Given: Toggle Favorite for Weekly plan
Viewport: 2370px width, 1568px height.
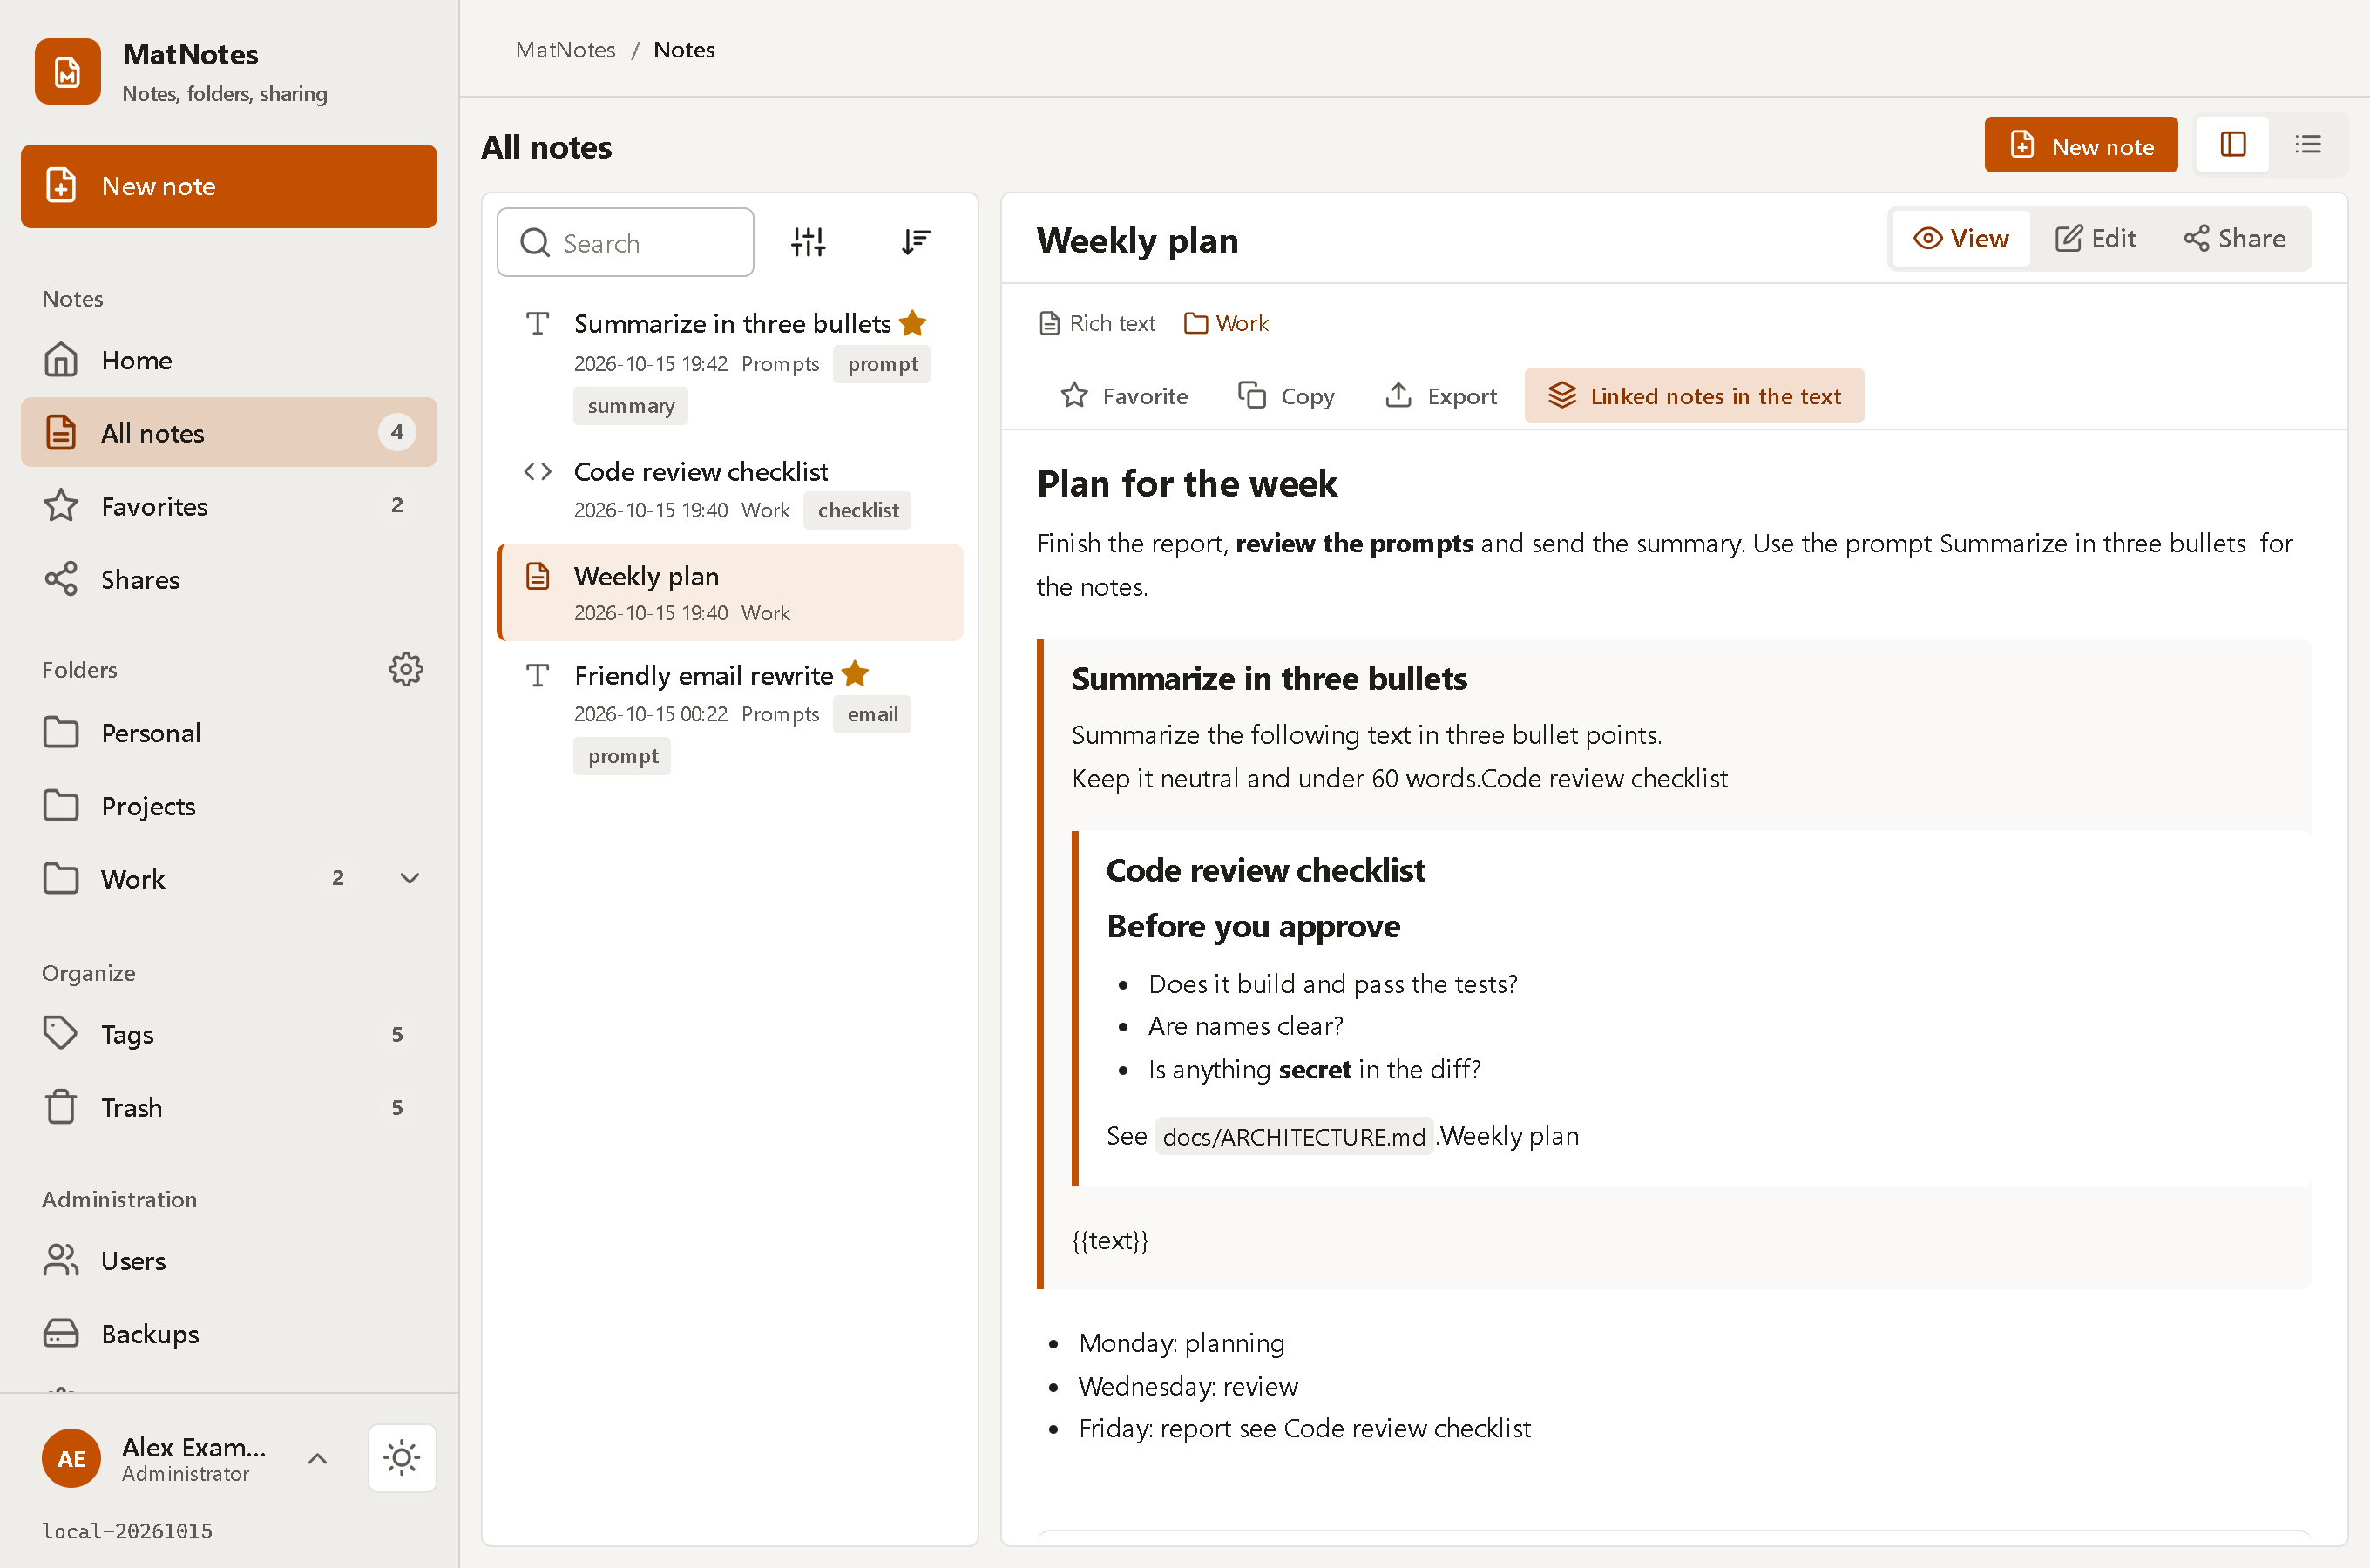Looking at the screenshot, I should point(1124,396).
